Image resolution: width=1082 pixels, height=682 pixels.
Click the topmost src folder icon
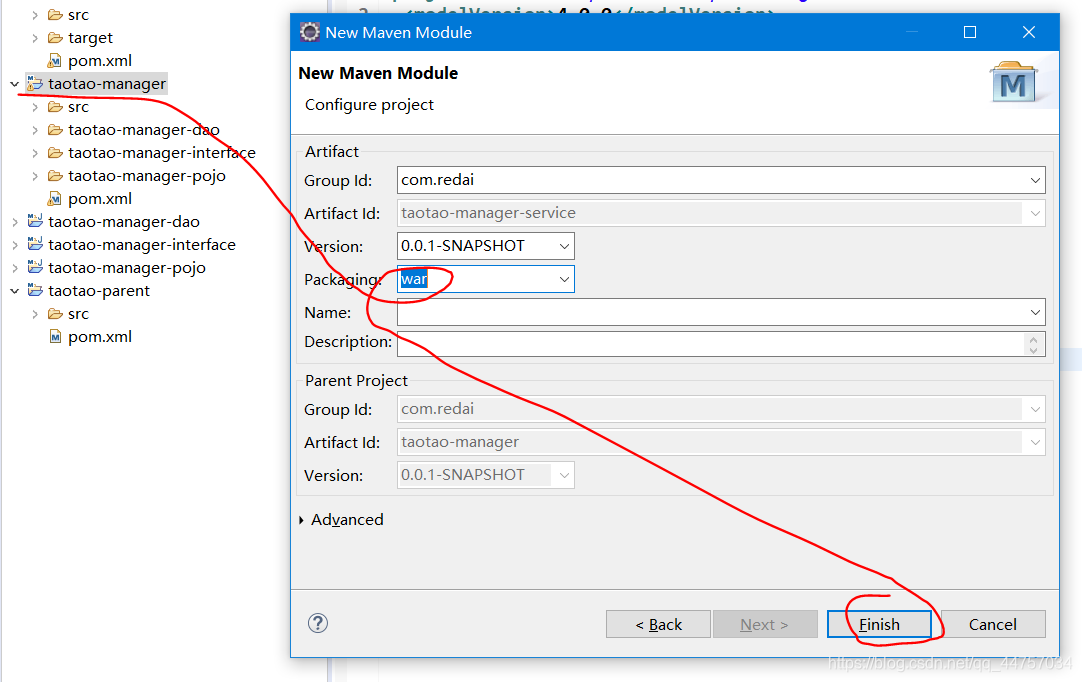pyautogui.click(x=55, y=14)
